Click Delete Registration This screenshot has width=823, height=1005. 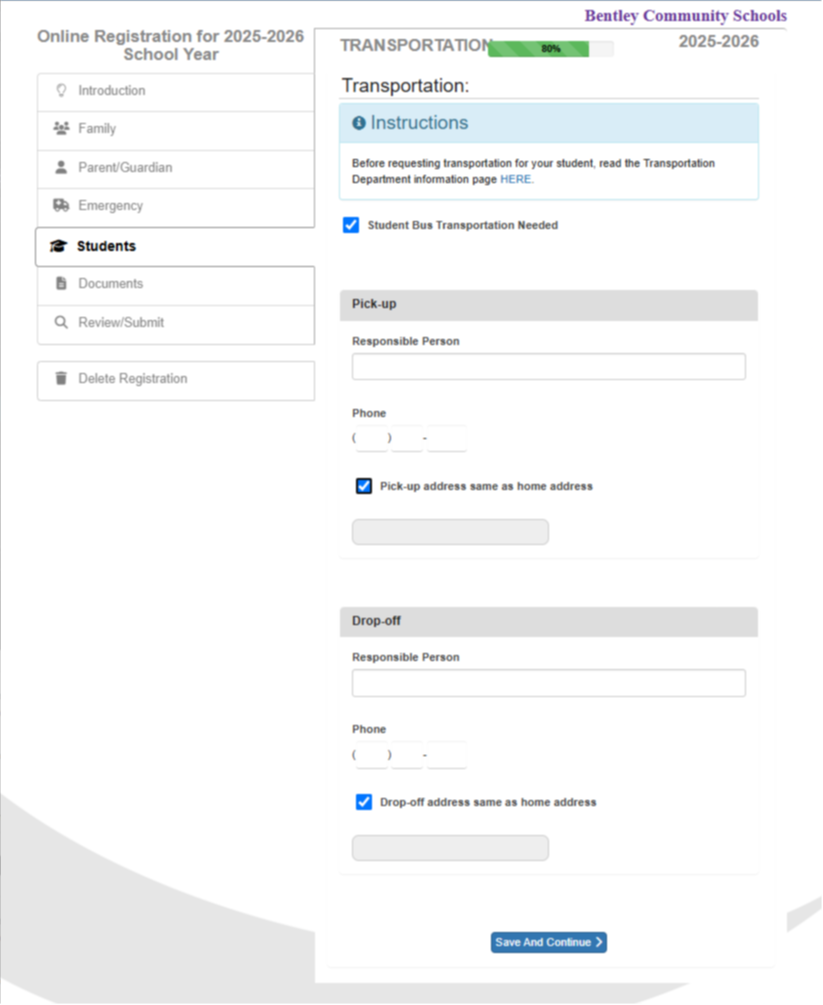[176, 381]
